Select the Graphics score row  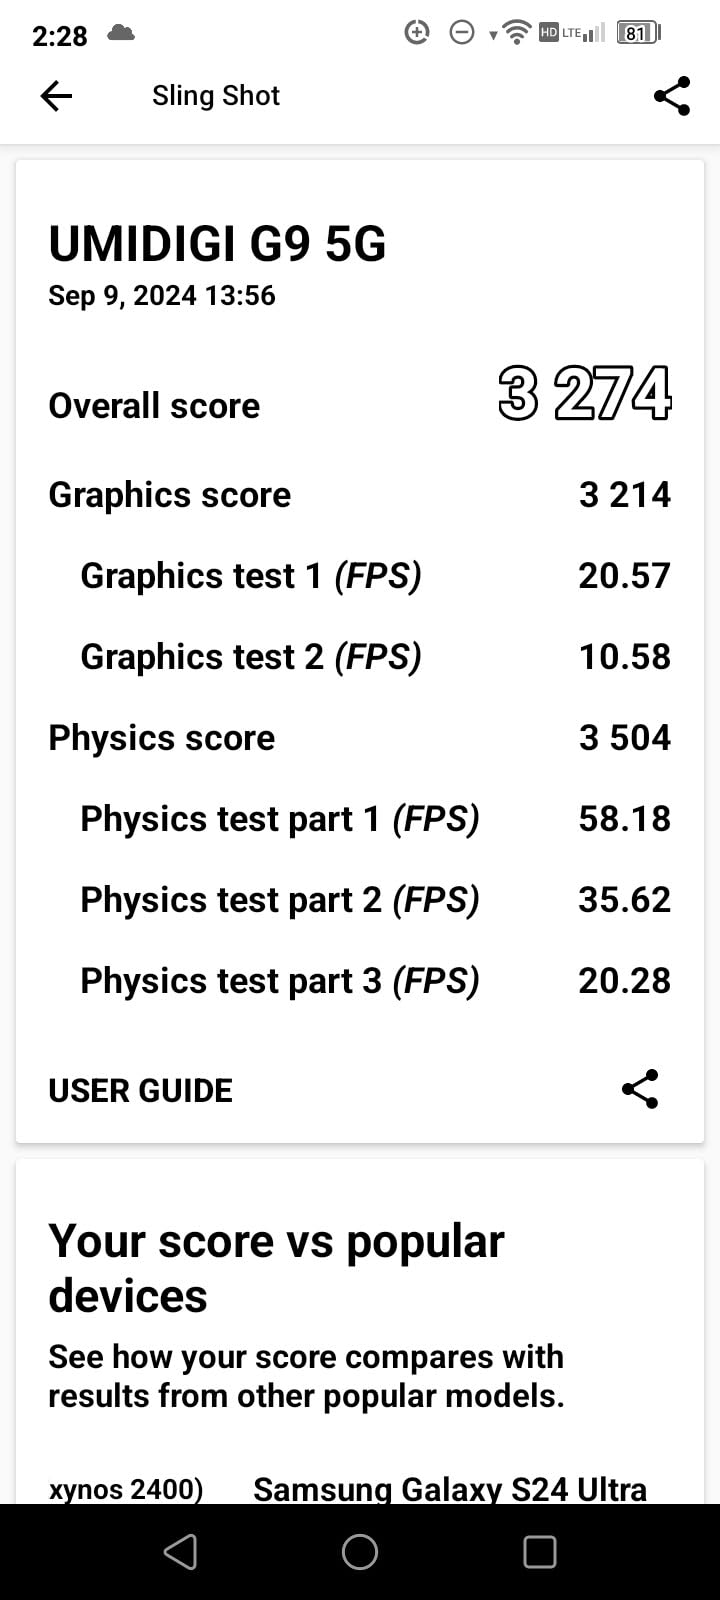[x=359, y=495]
